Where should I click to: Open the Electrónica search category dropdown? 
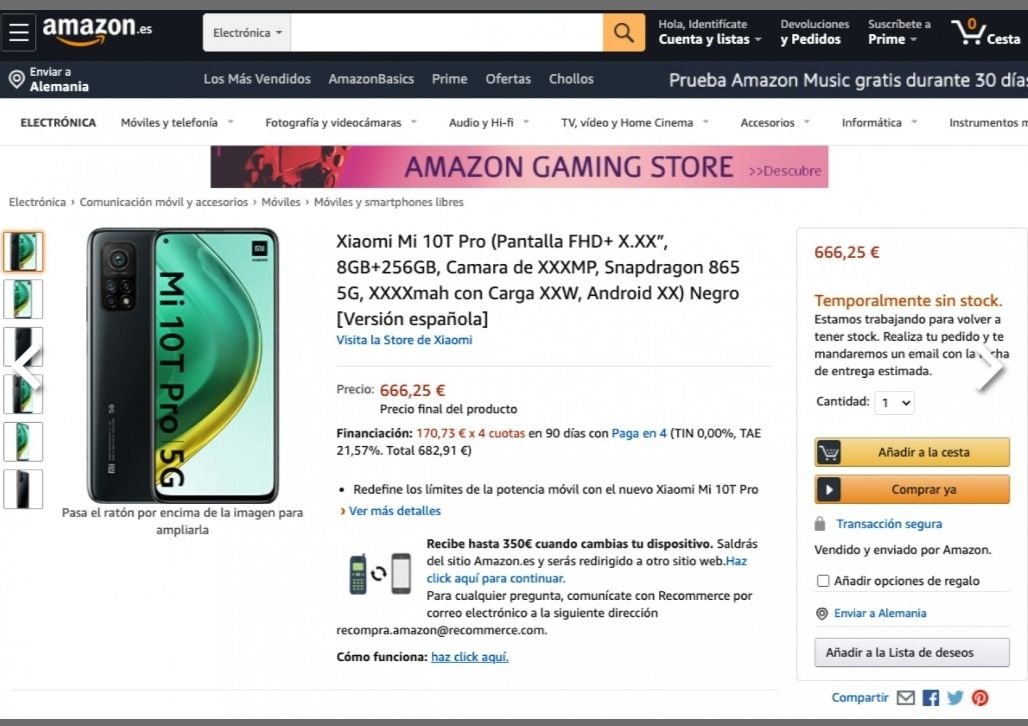pos(247,33)
